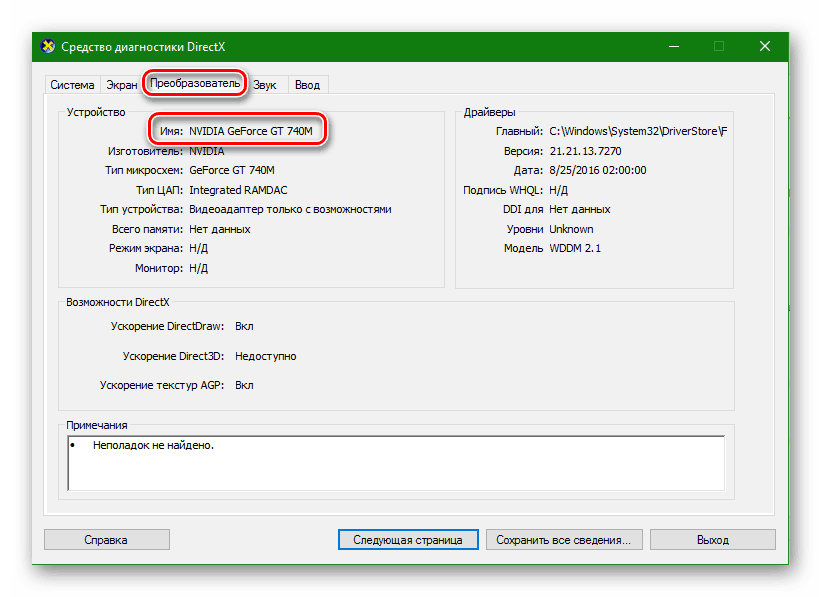Screen dimensions: 822x597
Task: Select the driver version 21.21.13.7270 text
Action: 585,151
